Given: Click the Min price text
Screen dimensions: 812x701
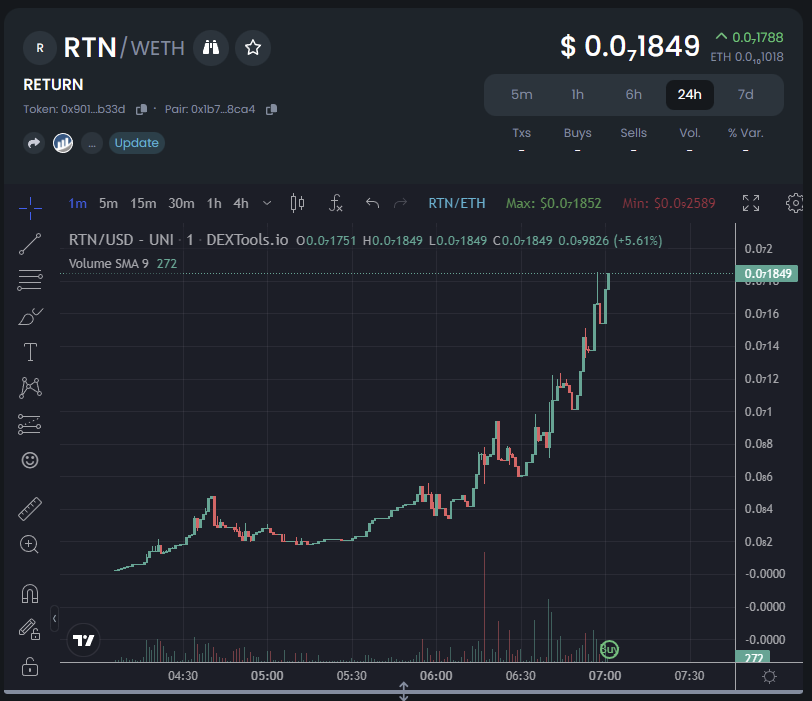Looking at the screenshot, I should point(669,203).
